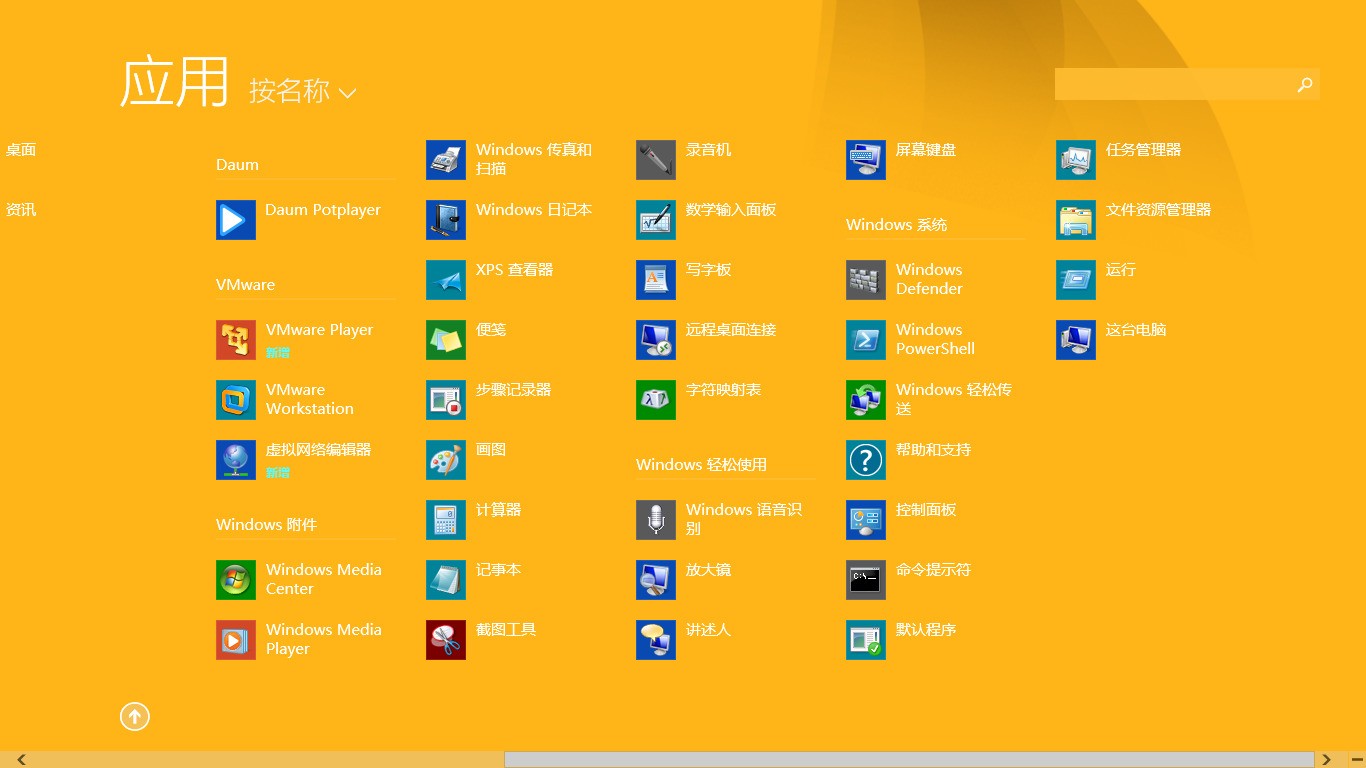Launch 命令提示符 console icon
This screenshot has height=768, width=1366.
[x=866, y=580]
